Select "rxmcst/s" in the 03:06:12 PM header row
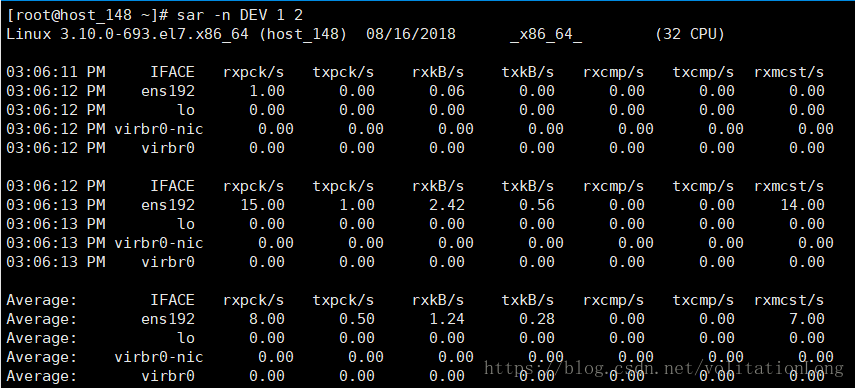This screenshot has height=388, width=855. pos(789,186)
